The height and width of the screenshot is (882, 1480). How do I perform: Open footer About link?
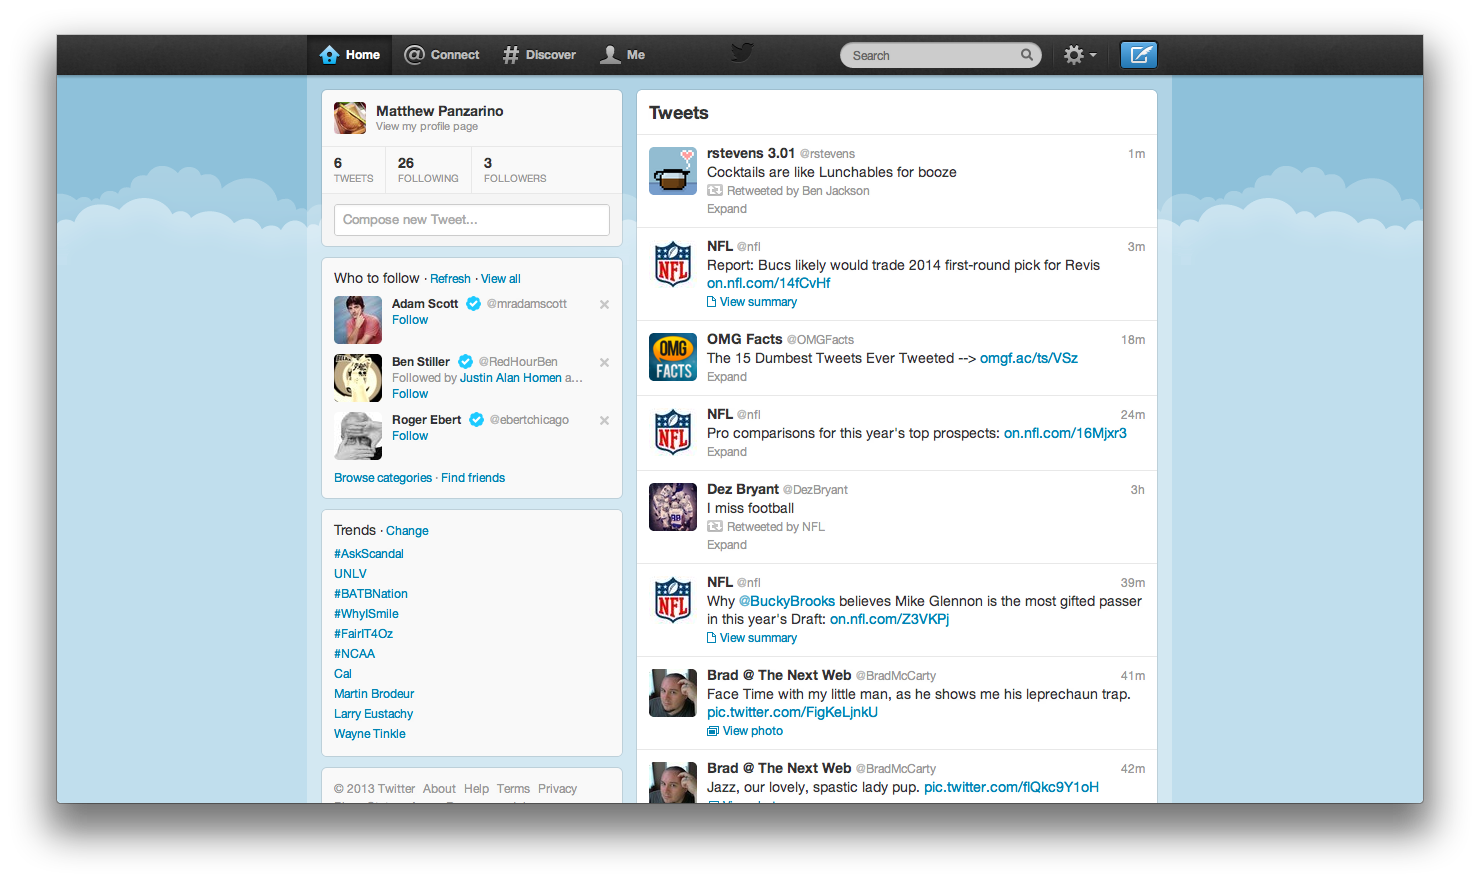[439, 789]
